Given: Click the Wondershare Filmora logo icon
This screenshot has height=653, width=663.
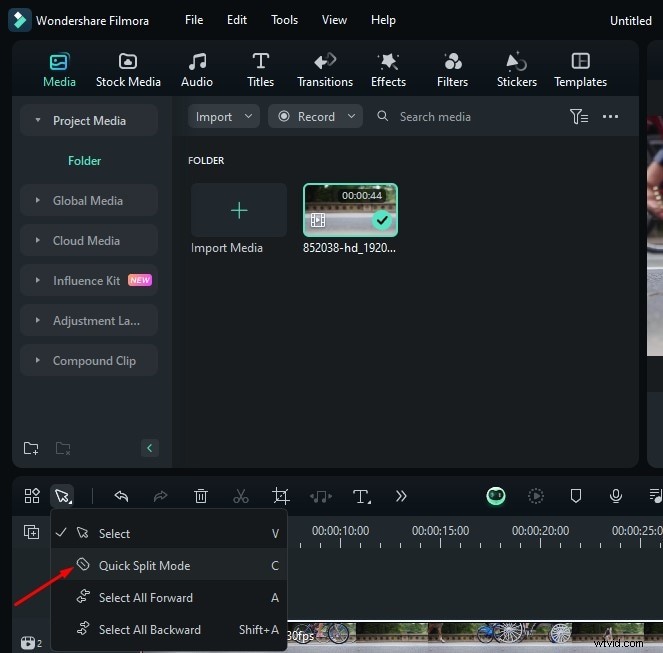Looking at the screenshot, I should tap(19, 20).
